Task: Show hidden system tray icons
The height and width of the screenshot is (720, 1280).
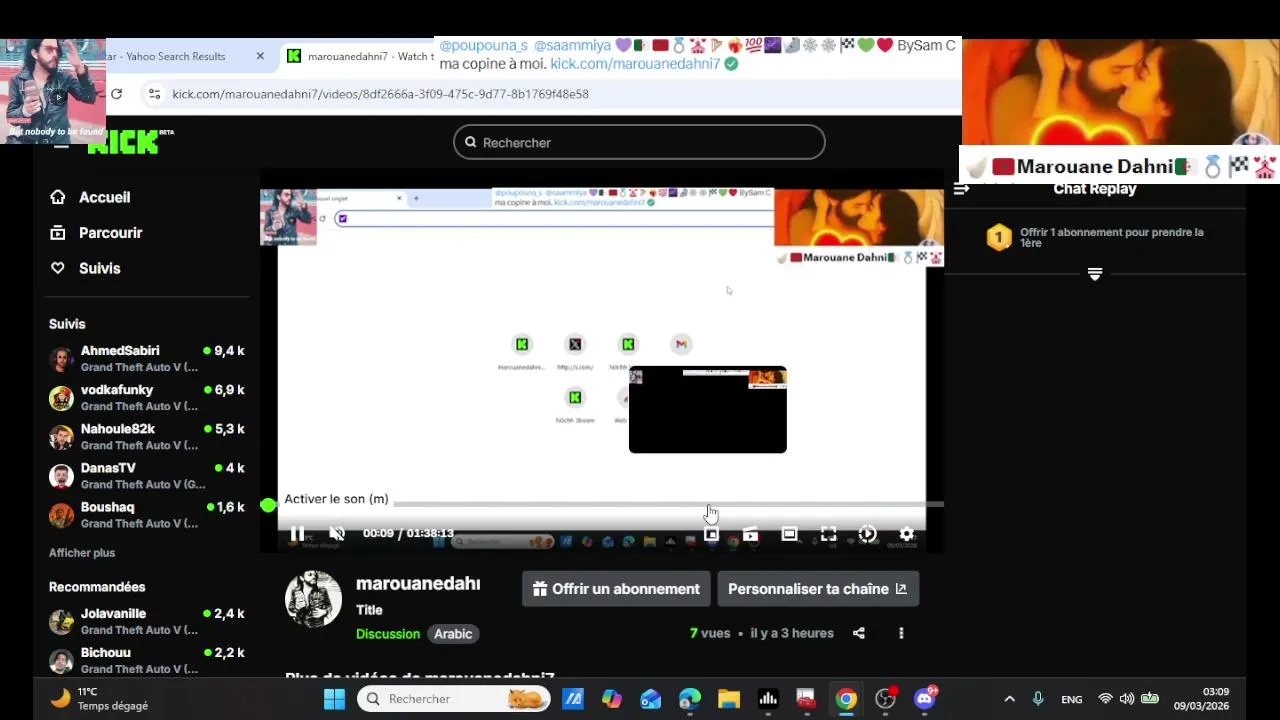Action: point(1009,699)
